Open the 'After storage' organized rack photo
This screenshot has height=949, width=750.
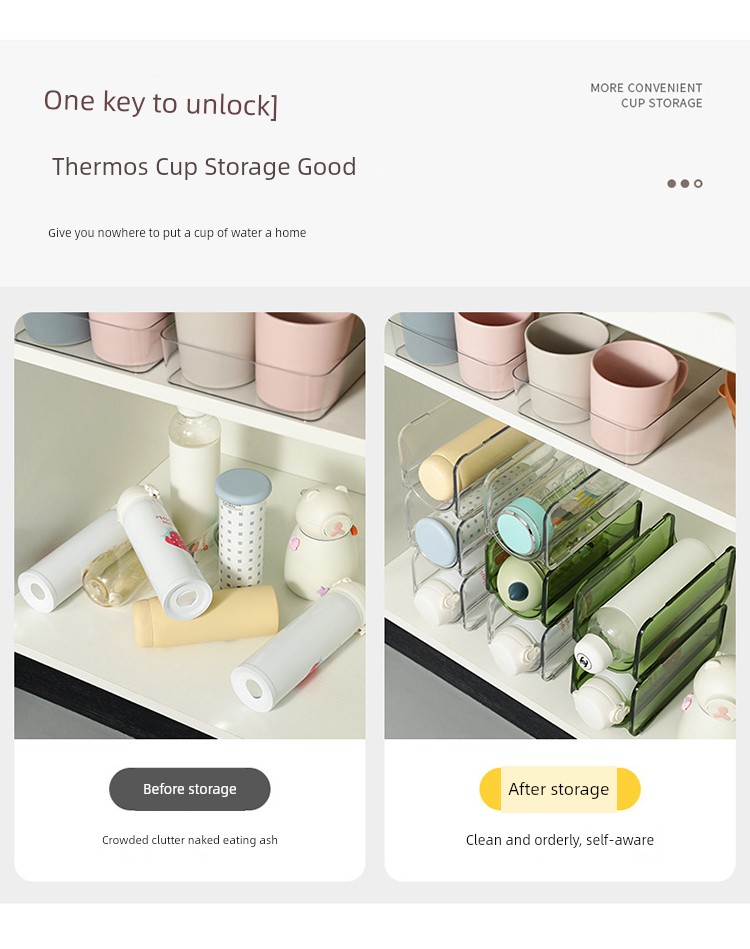coord(560,525)
